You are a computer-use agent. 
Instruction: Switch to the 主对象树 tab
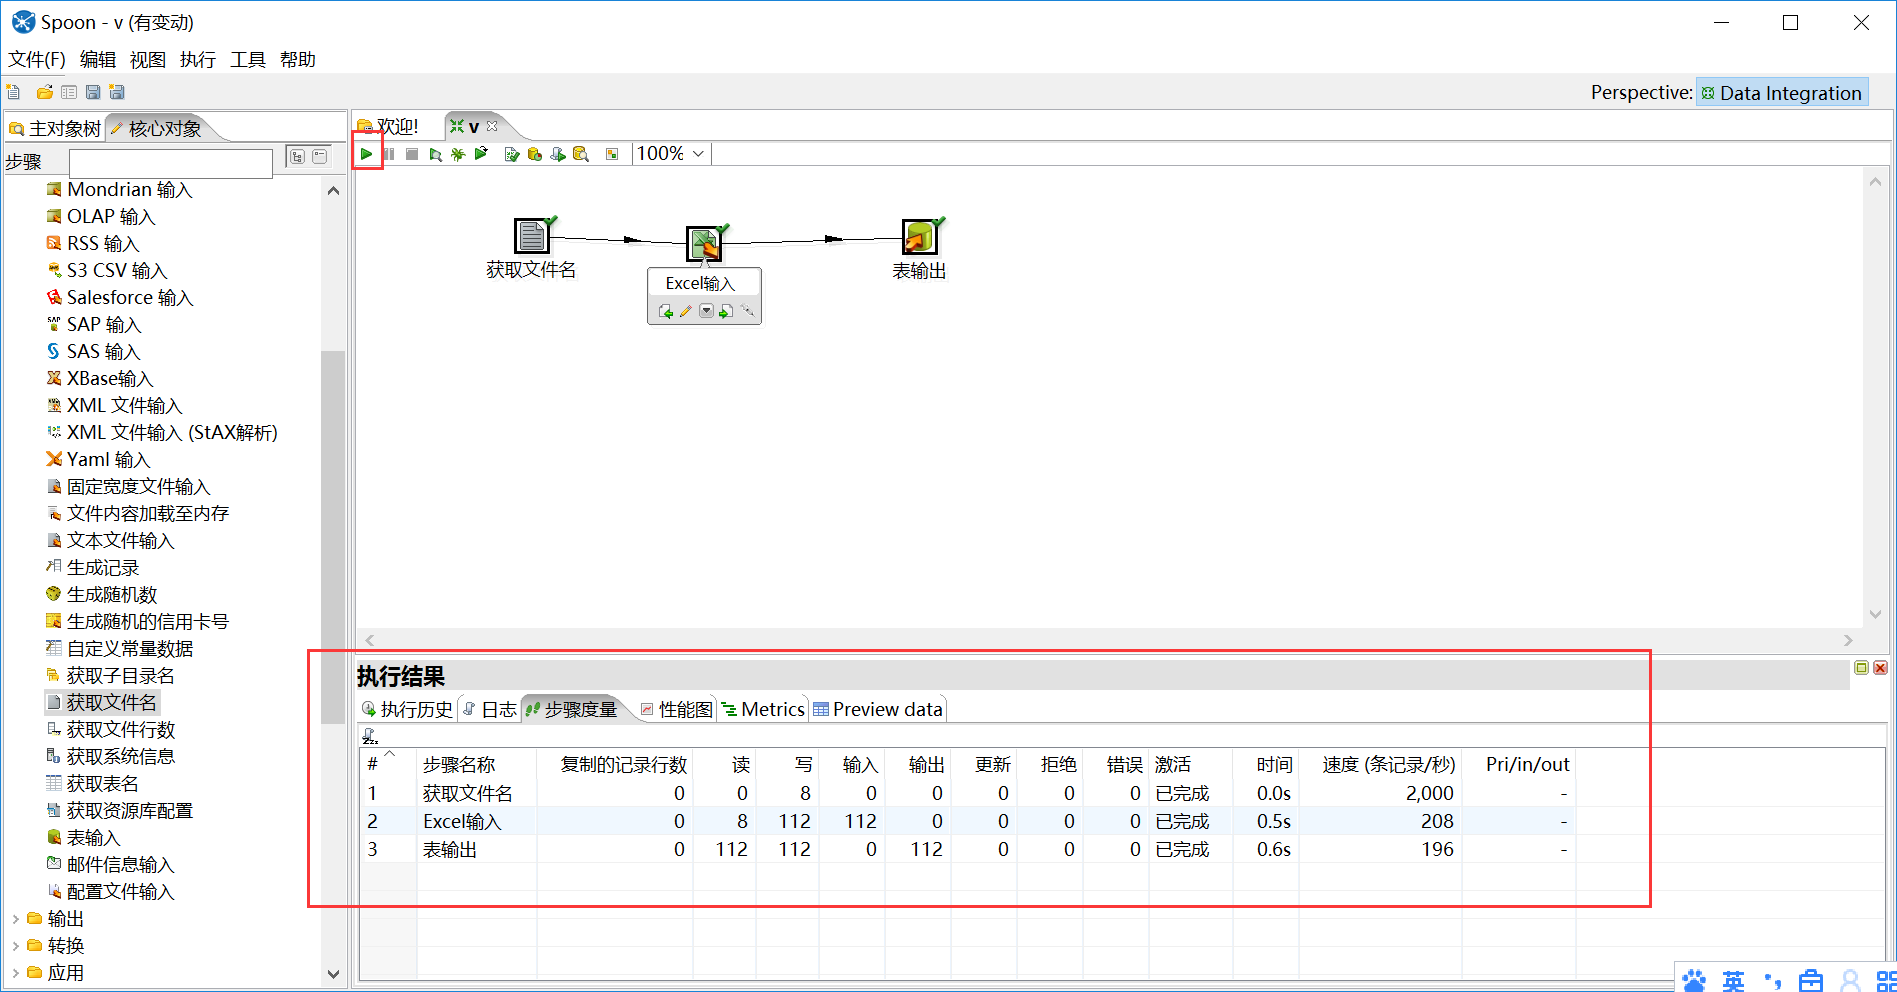pos(55,128)
